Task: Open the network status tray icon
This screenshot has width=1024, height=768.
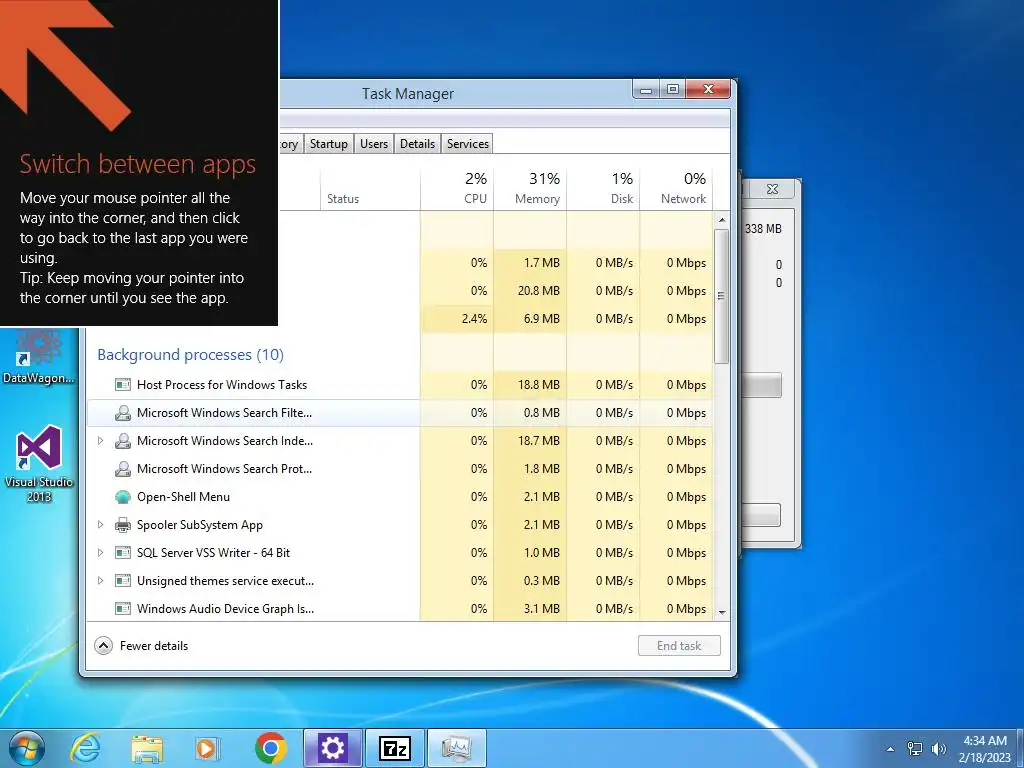Action: point(915,749)
